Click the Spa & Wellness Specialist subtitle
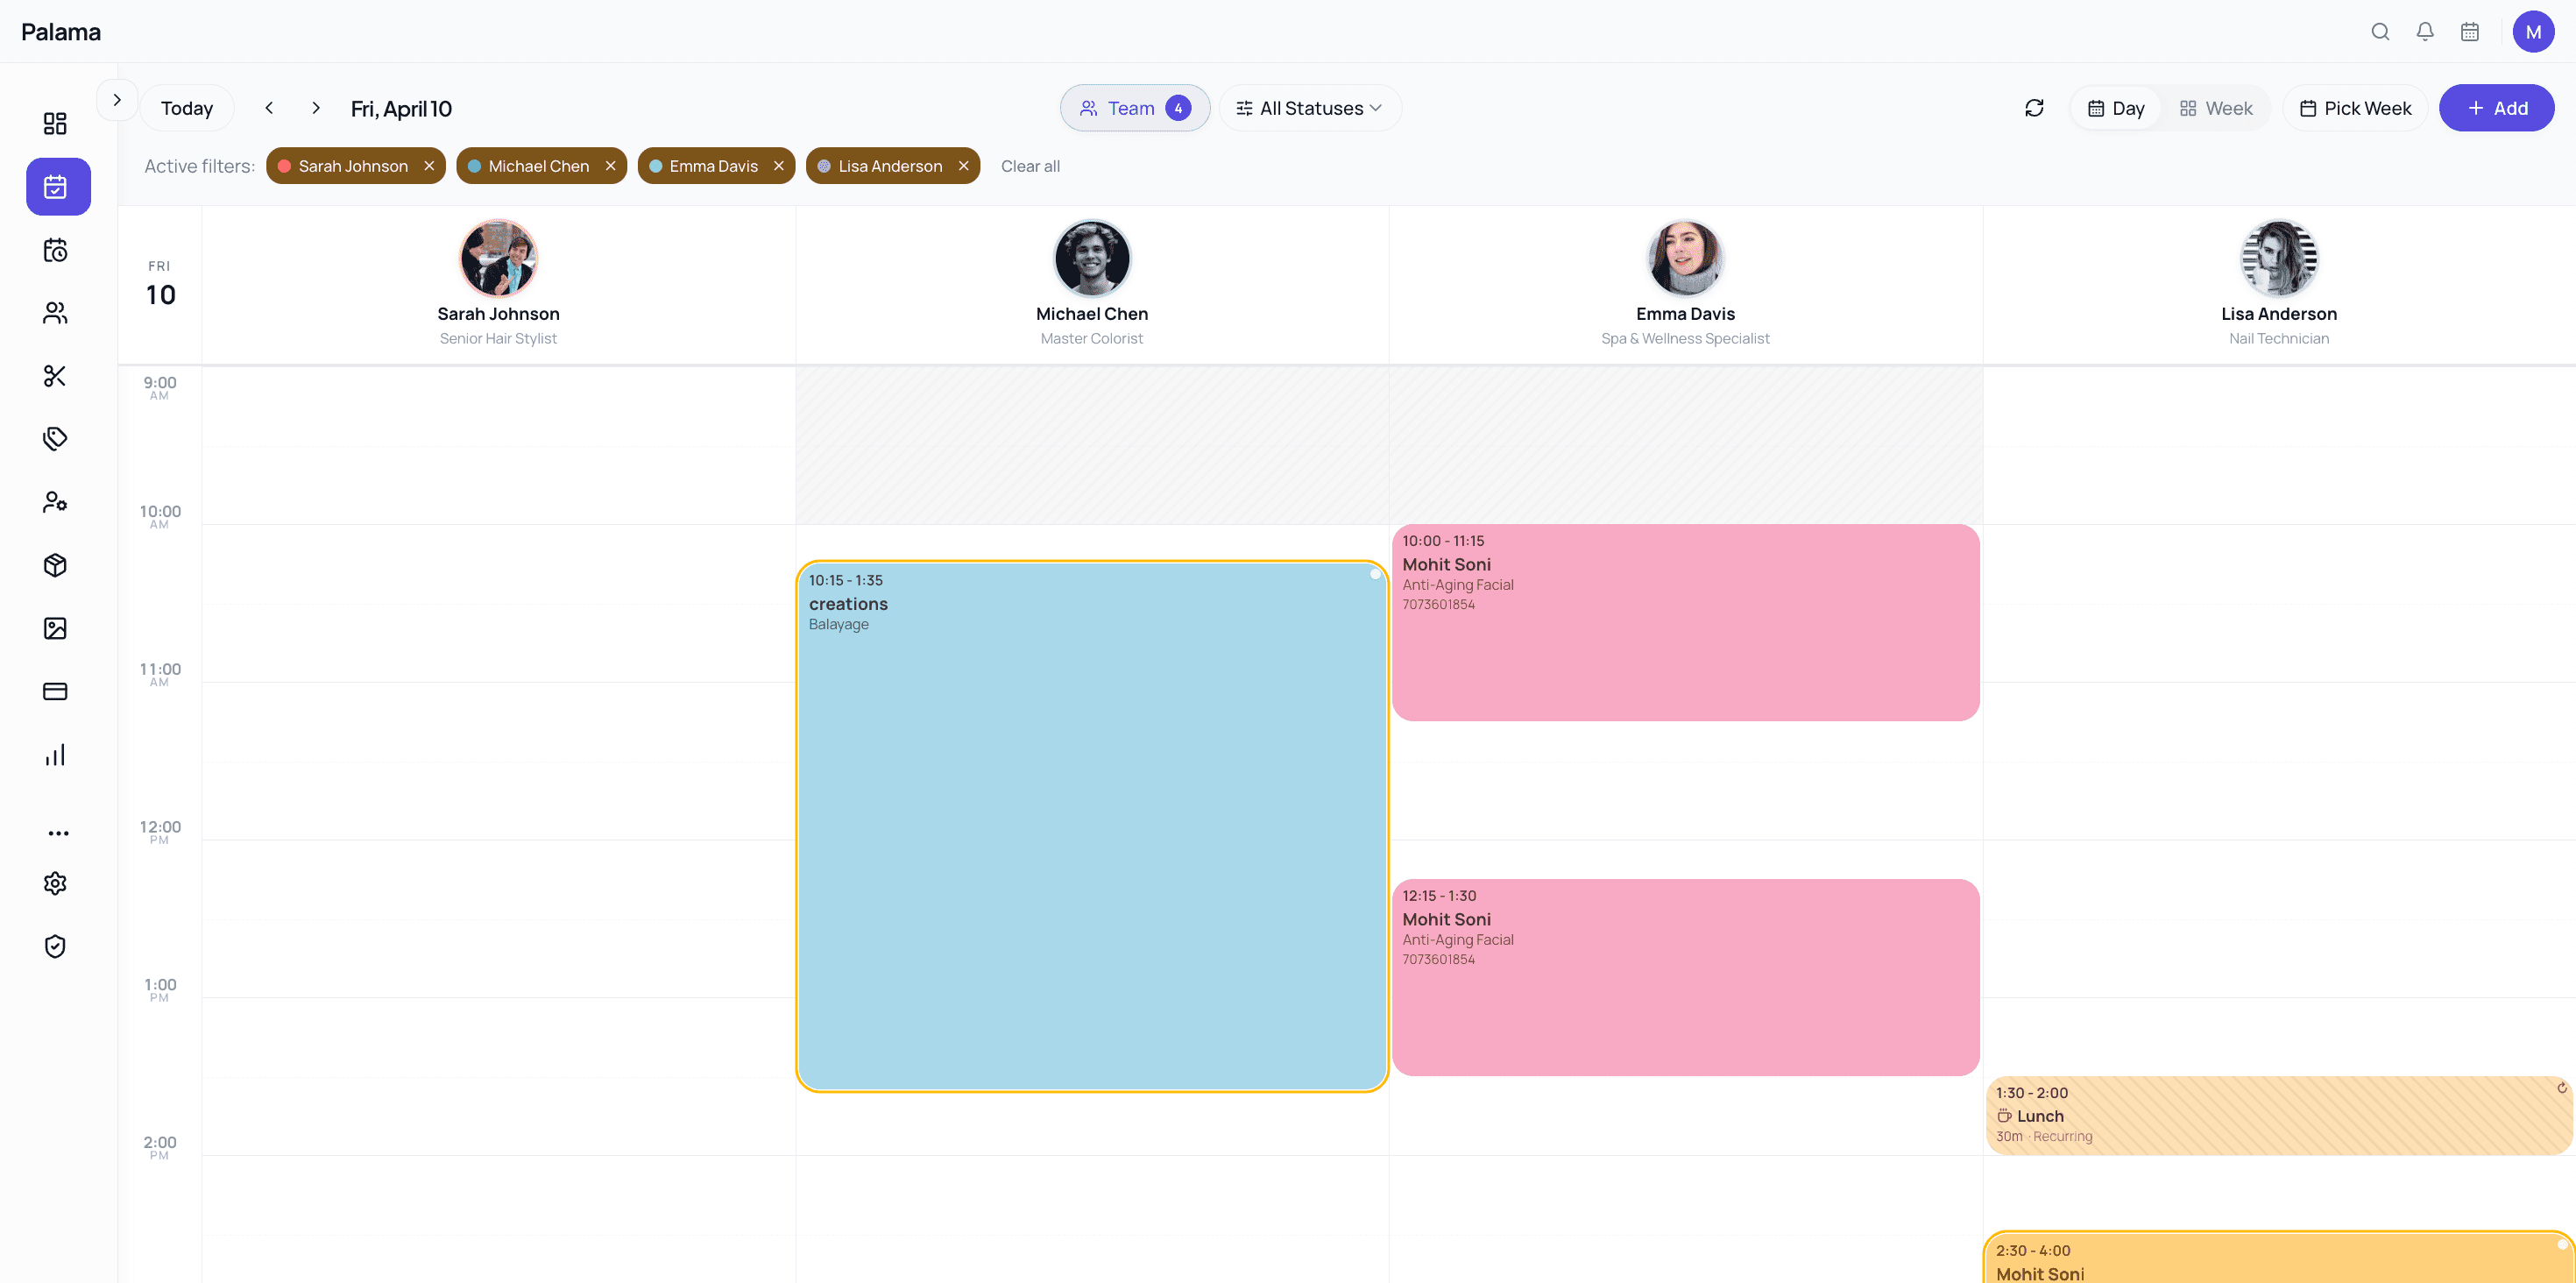2576x1283 pixels. [x=1685, y=339]
